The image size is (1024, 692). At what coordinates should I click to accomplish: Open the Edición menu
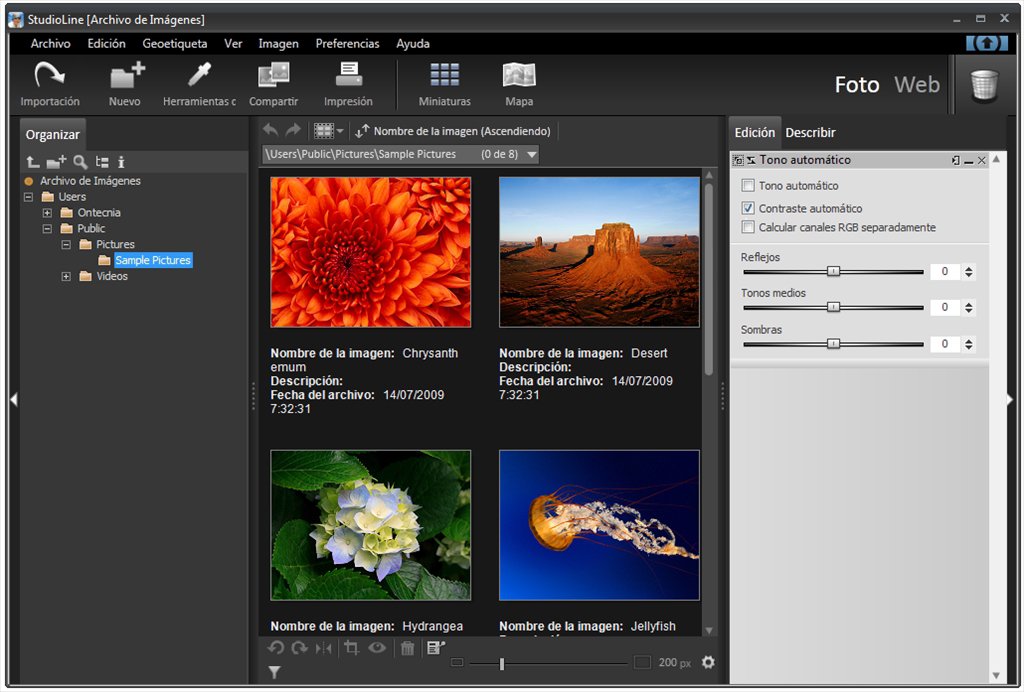pos(106,44)
